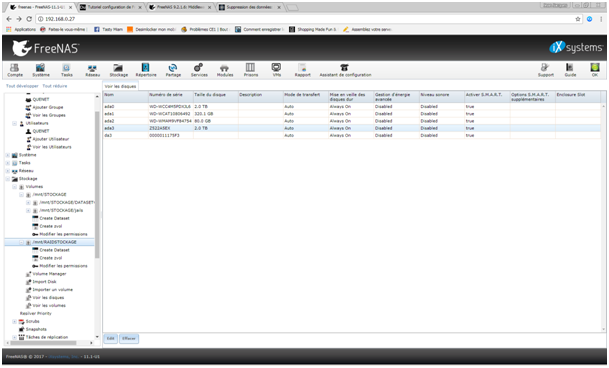Sort by the Taille du disque column
Screen dimensions: 609x368
click(x=215, y=97)
